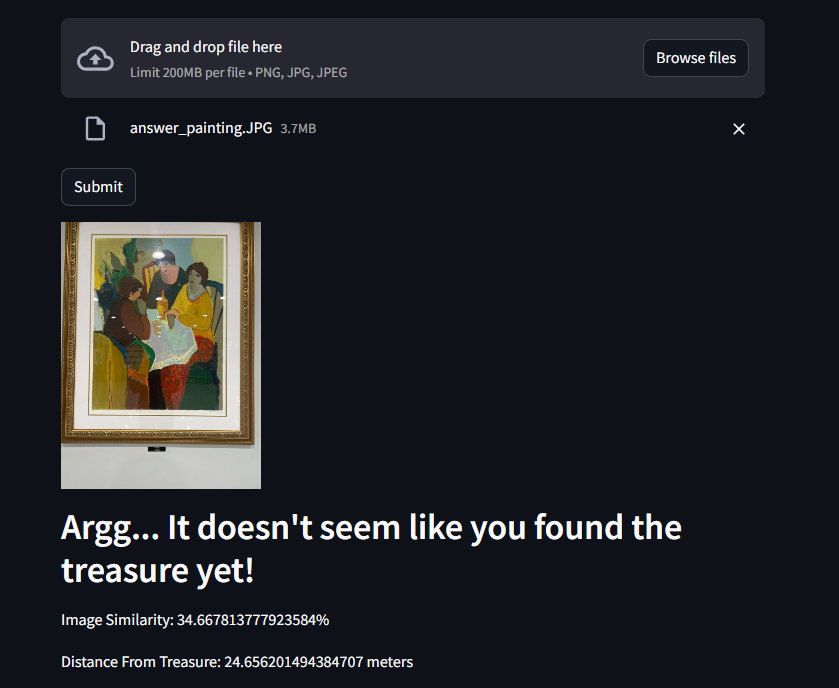Viewport: 839px width, 688px height.
Task: Remove the uploaded answer_painting.JPG file
Action: 738,129
